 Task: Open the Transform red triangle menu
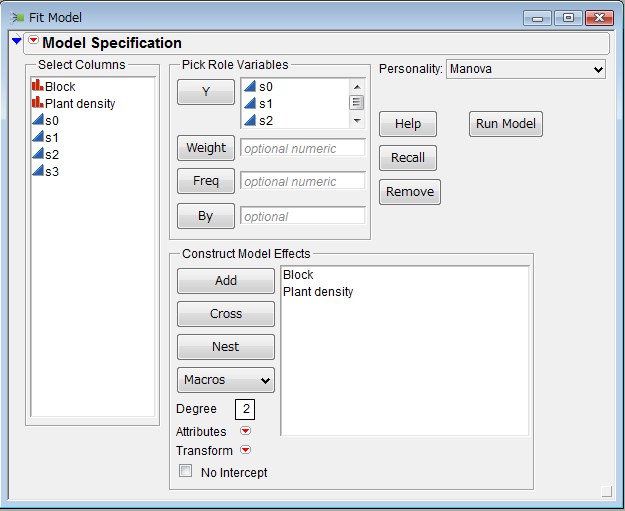point(246,450)
